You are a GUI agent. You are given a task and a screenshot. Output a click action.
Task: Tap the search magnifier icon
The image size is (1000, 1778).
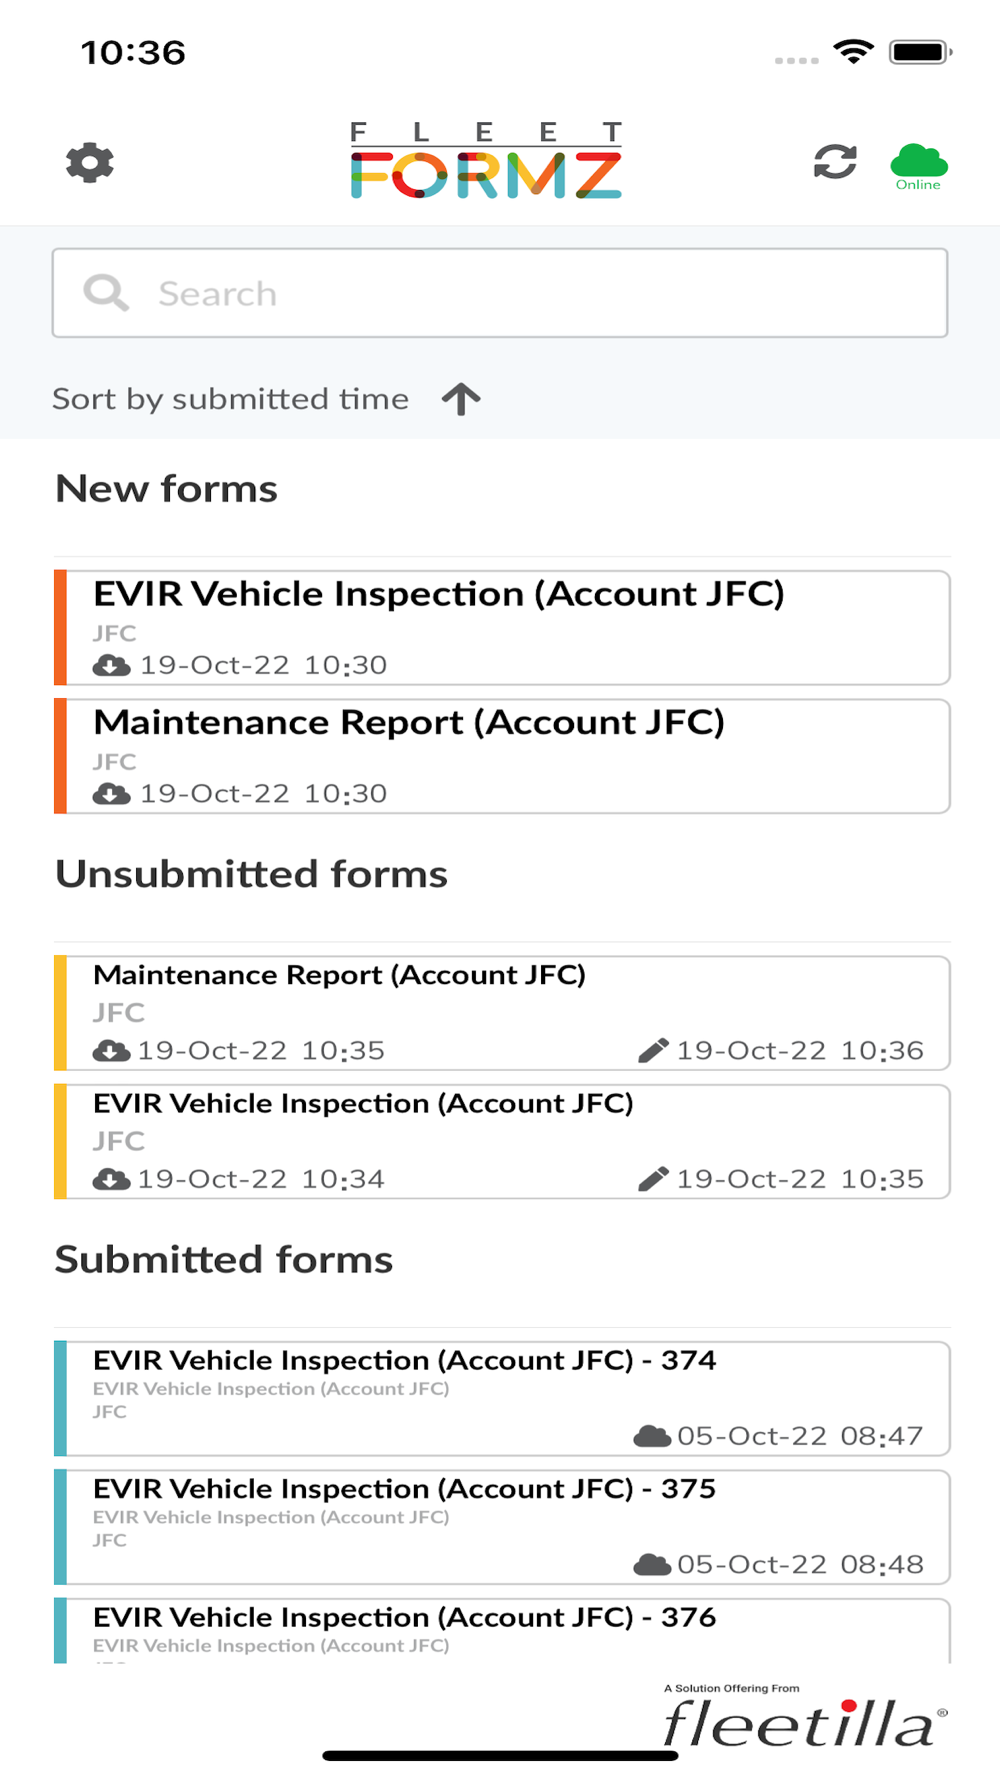(x=106, y=293)
